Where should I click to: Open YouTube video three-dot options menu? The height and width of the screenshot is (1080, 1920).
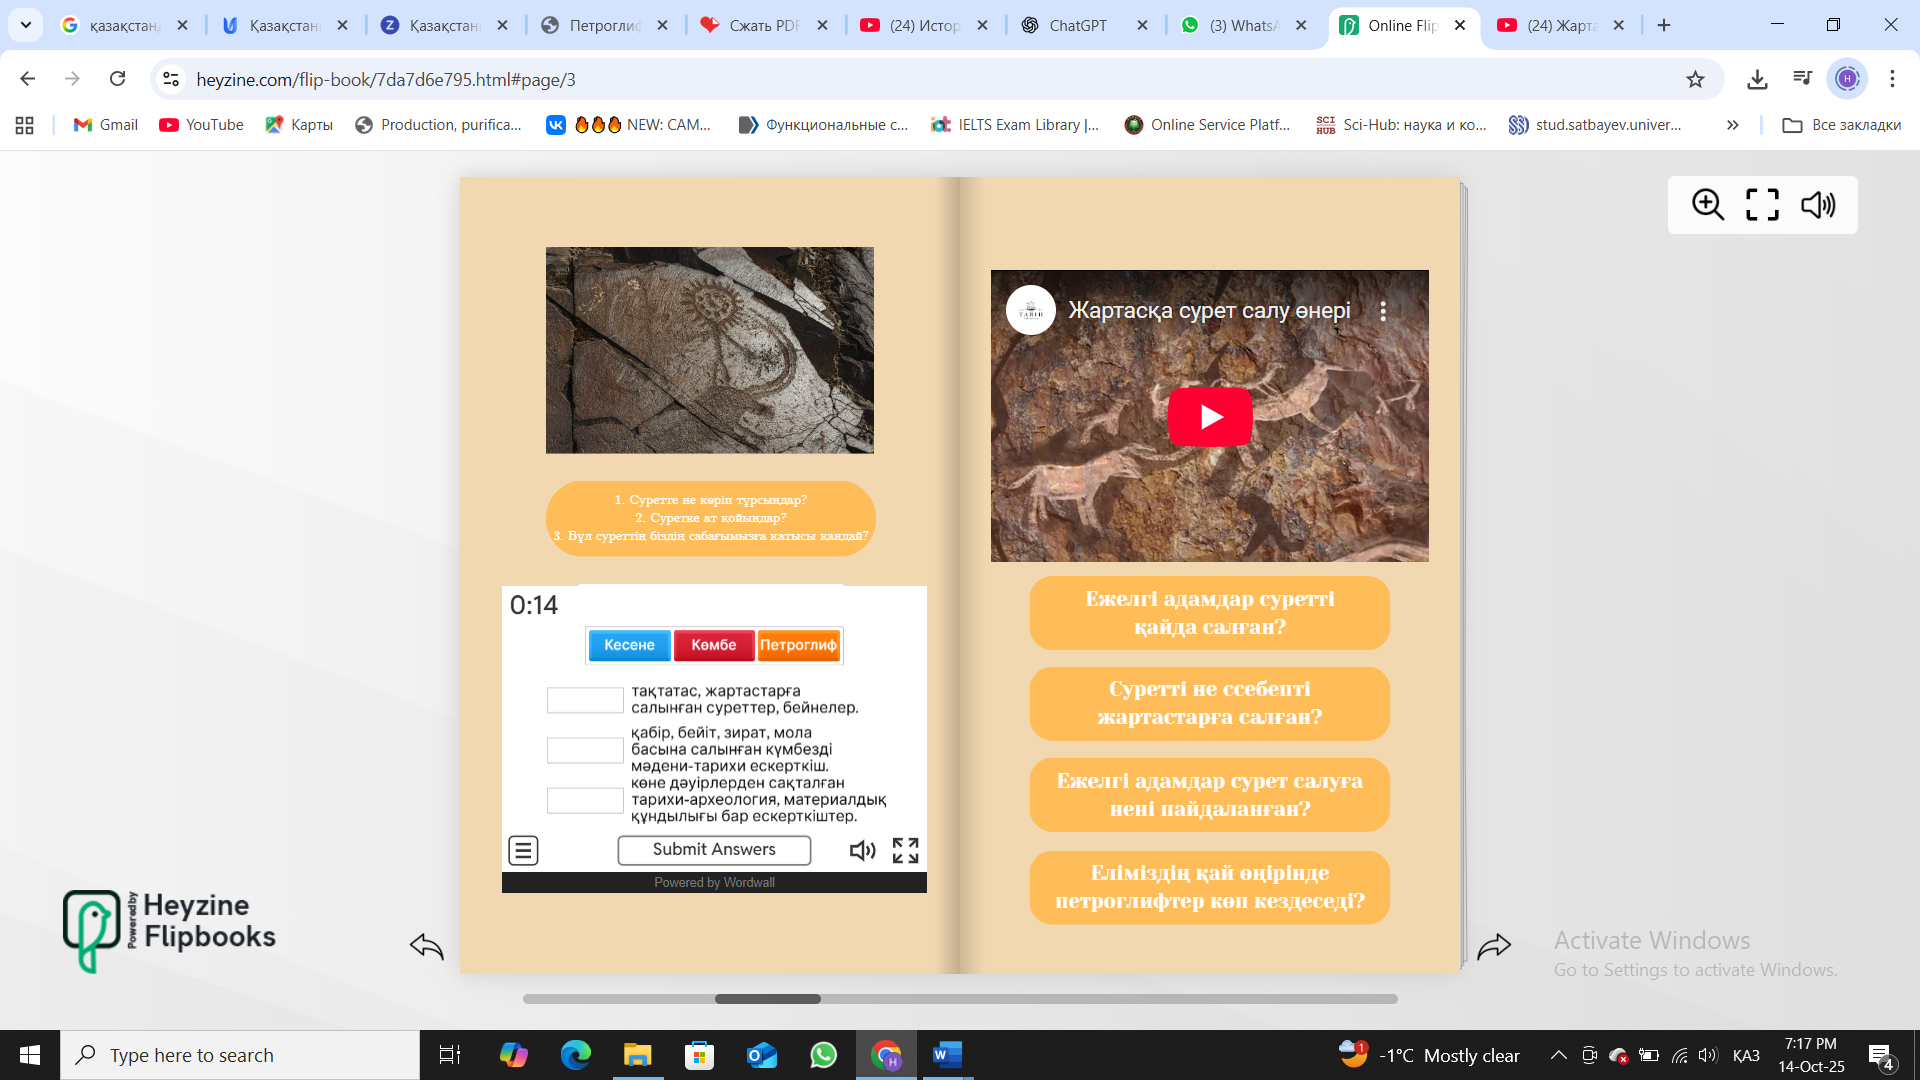(1383, 311)
